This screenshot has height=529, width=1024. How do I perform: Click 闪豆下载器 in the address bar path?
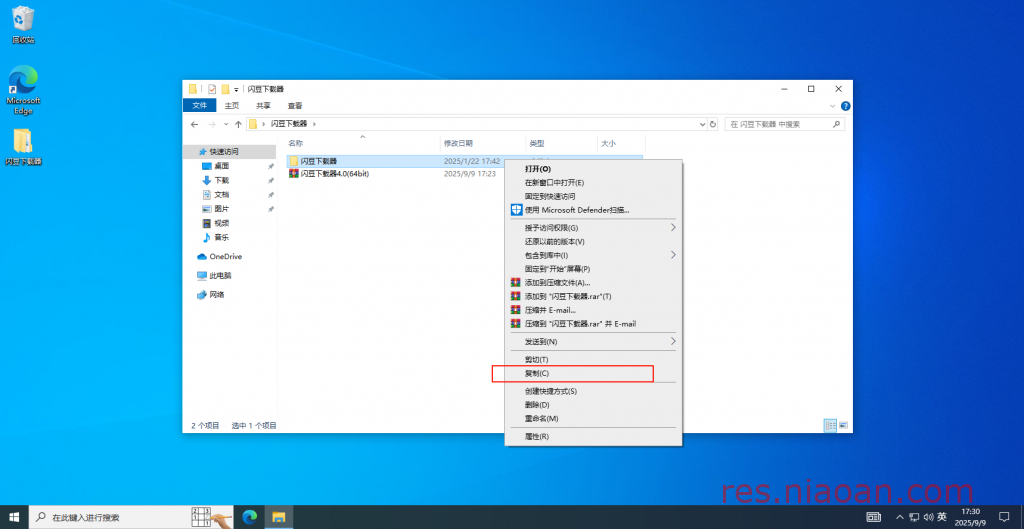(x=290, y=123)
